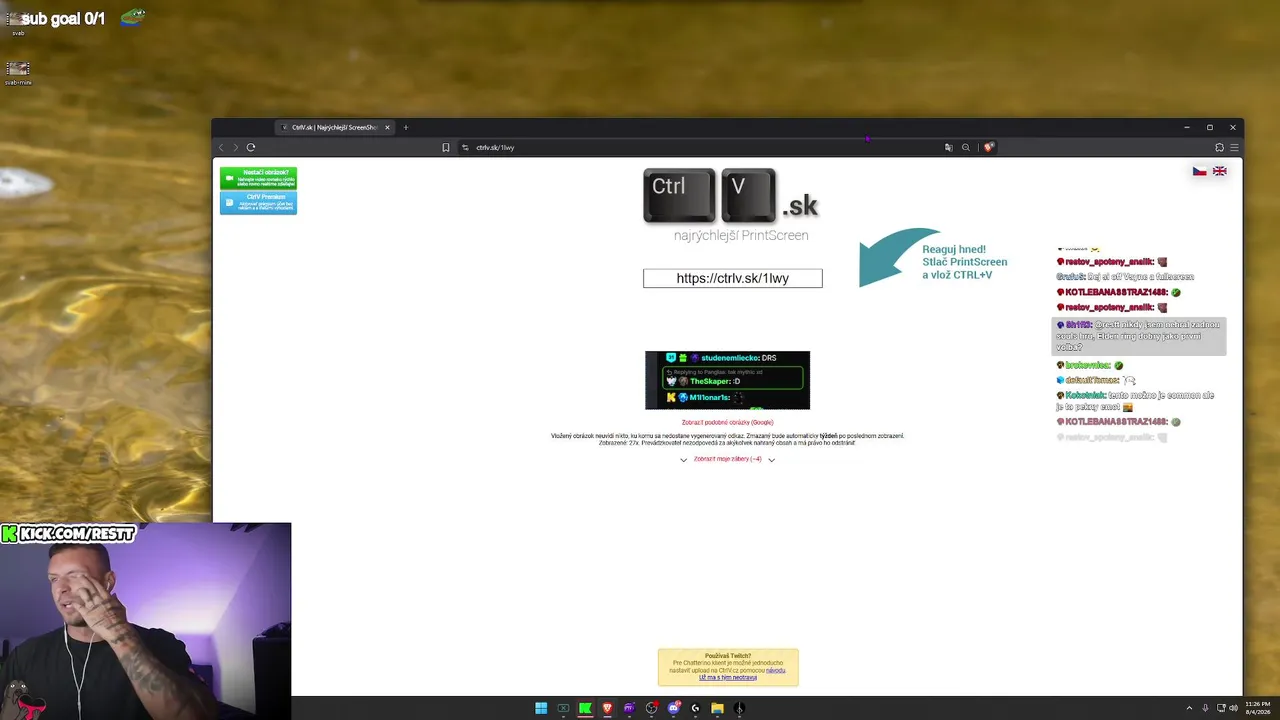Dismiss notice via 'Už ma s tým neotravuj'
Image resolution: width=1280 pixels, height=720 pixels.
pyautogui.click(x=728, y=677)
